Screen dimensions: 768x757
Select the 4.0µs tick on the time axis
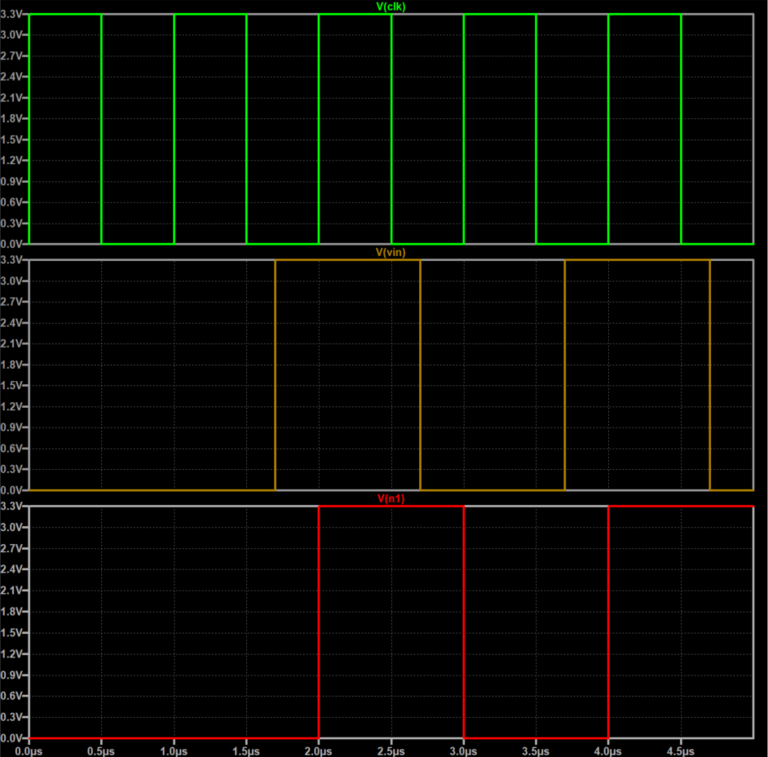pos(608,747)
